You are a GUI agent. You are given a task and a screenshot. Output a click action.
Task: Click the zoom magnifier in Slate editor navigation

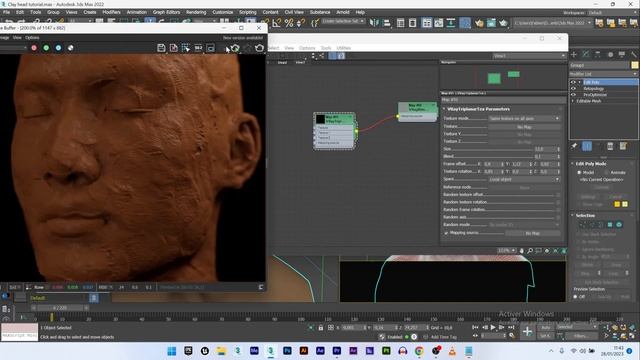530,251
